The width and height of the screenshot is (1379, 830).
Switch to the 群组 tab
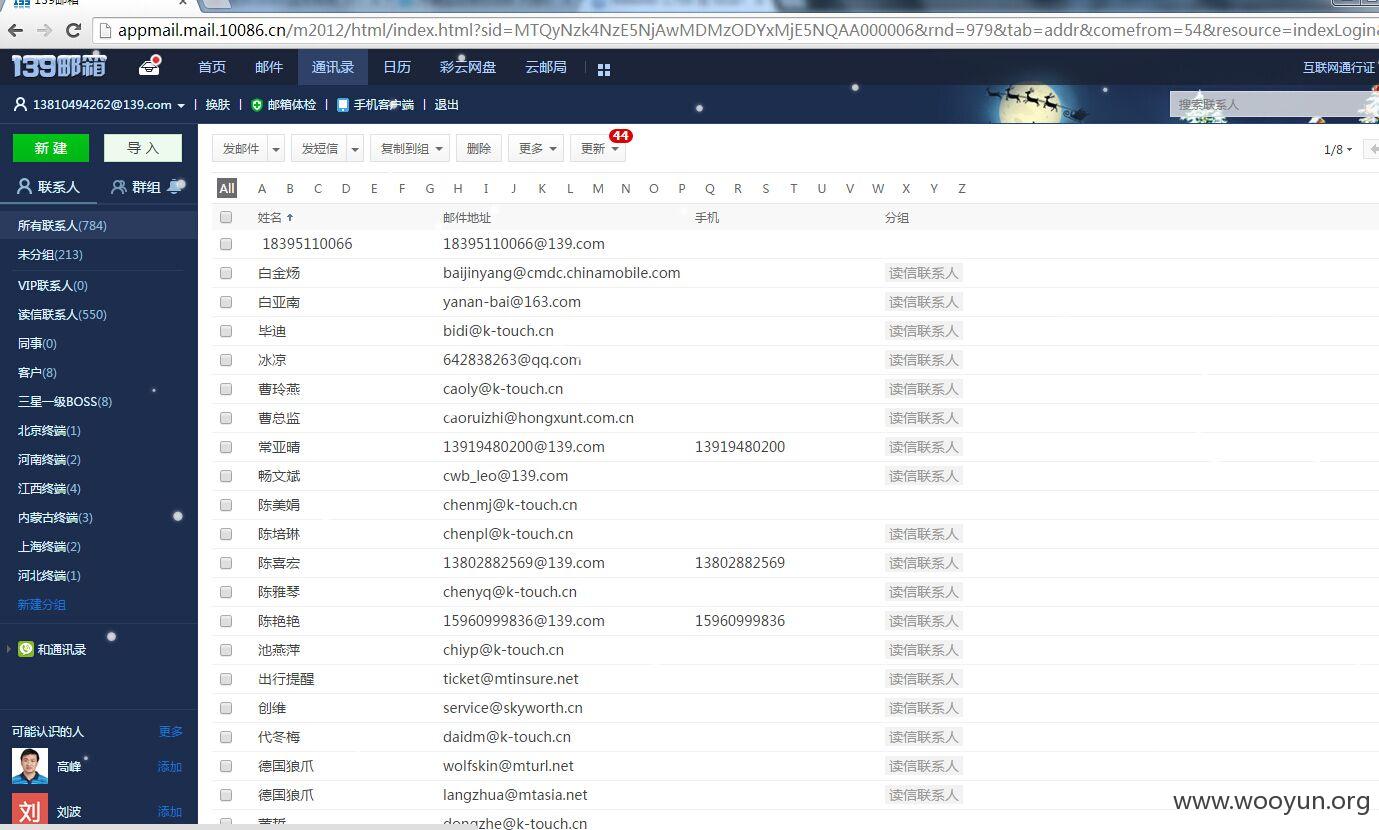pos(147,187)
